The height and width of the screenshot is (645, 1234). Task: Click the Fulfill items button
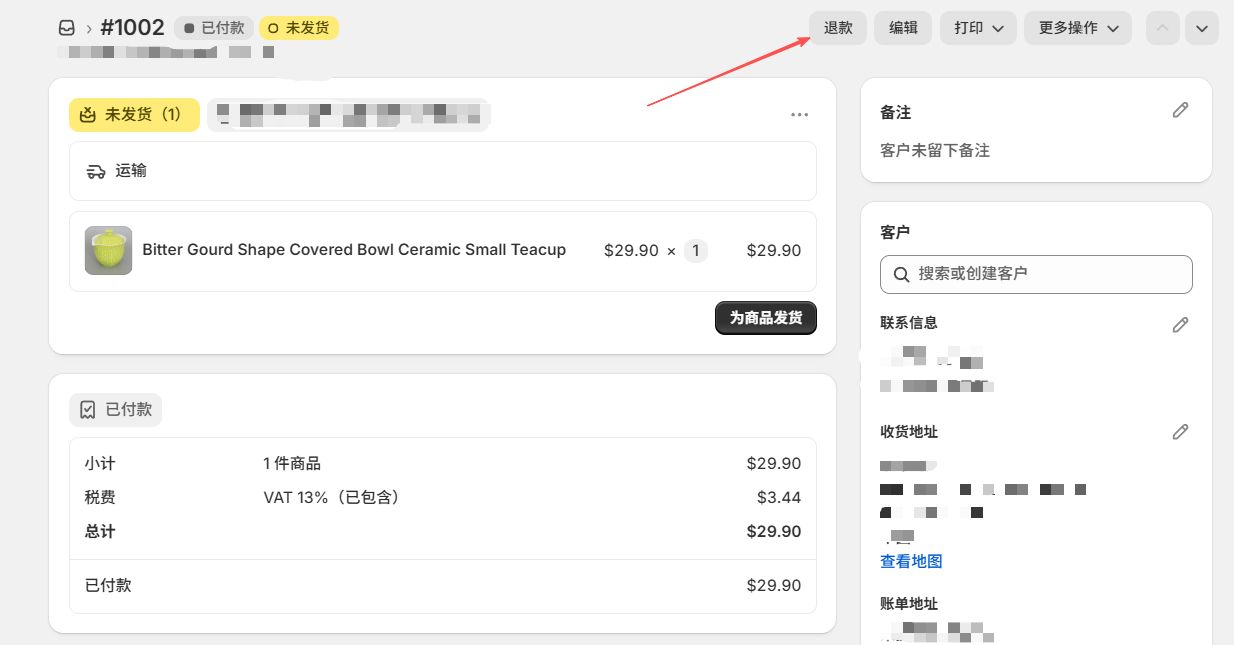766,318
